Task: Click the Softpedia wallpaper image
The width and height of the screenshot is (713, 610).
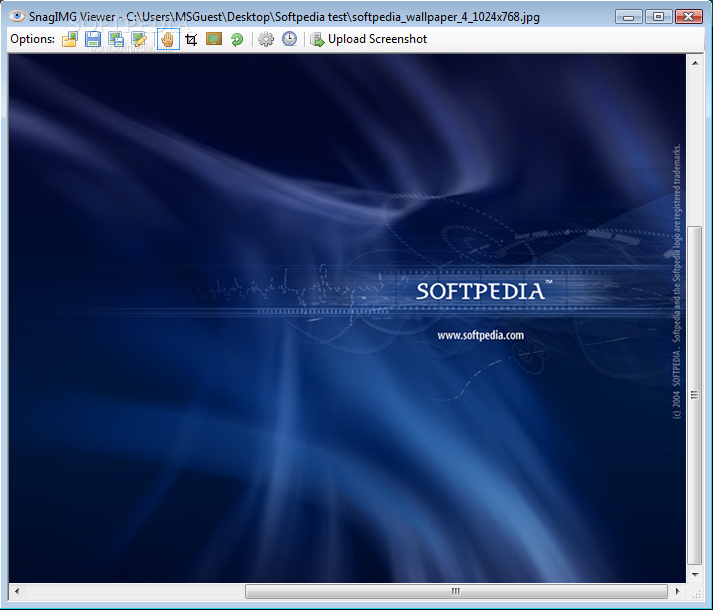Action: click(347, 318)
